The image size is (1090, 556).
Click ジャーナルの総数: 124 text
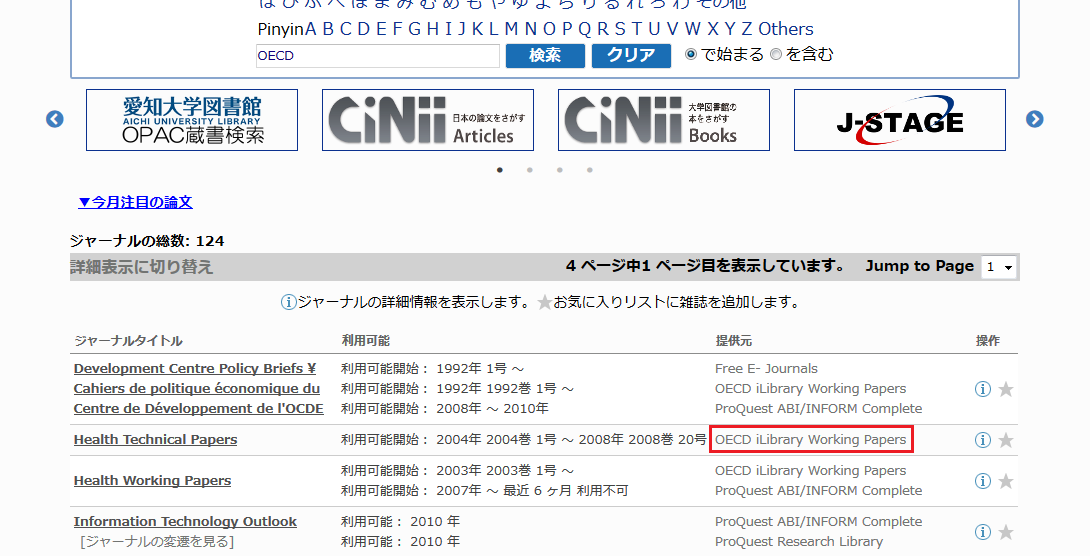pyautogui.click(x=147, y=241)
